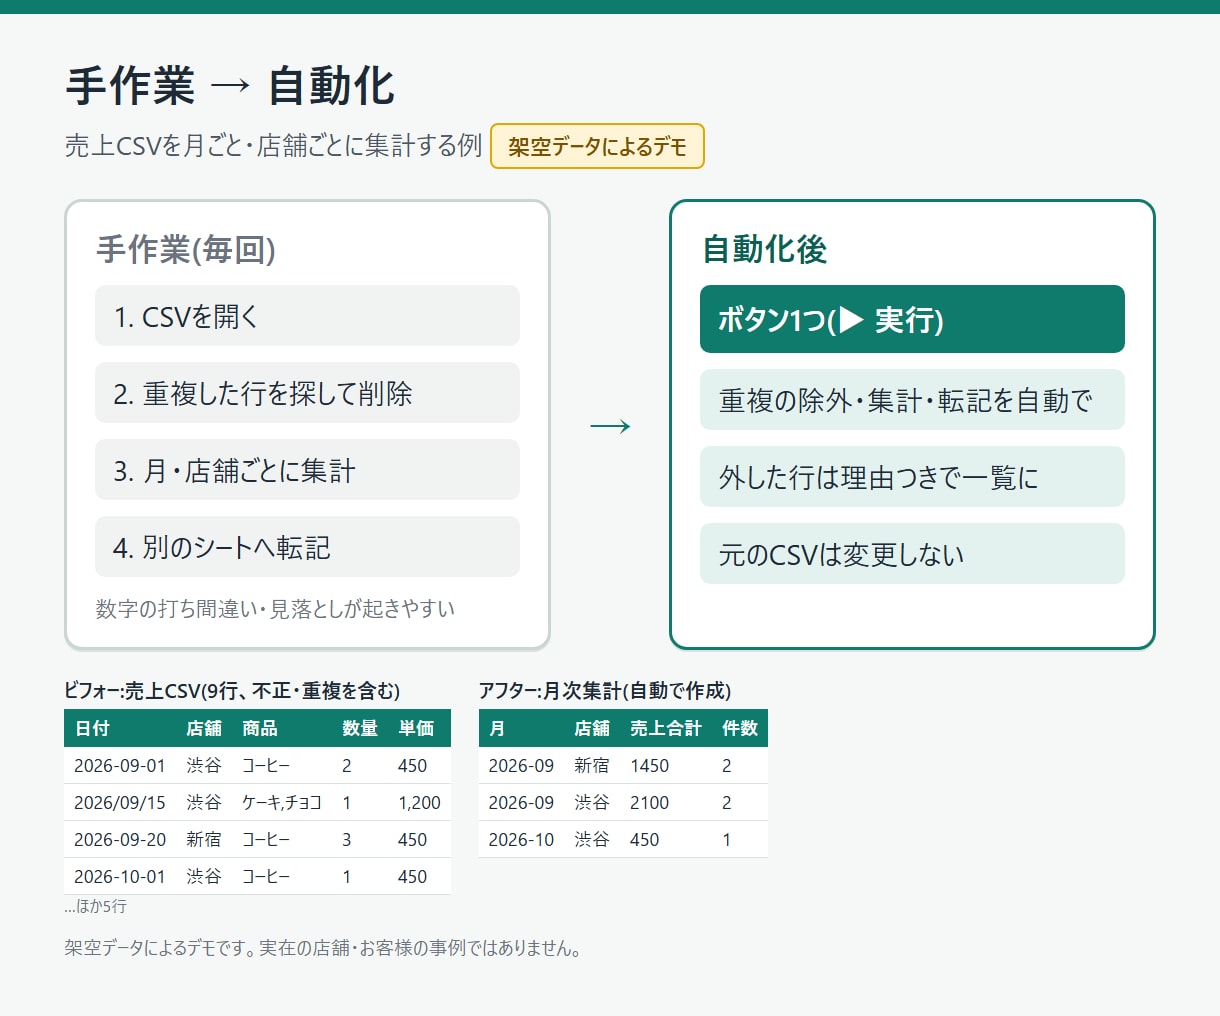
Task: Click the footer disclaimer 架空データによるデモです
Action: pyautogui.click(x=323, y=948)
